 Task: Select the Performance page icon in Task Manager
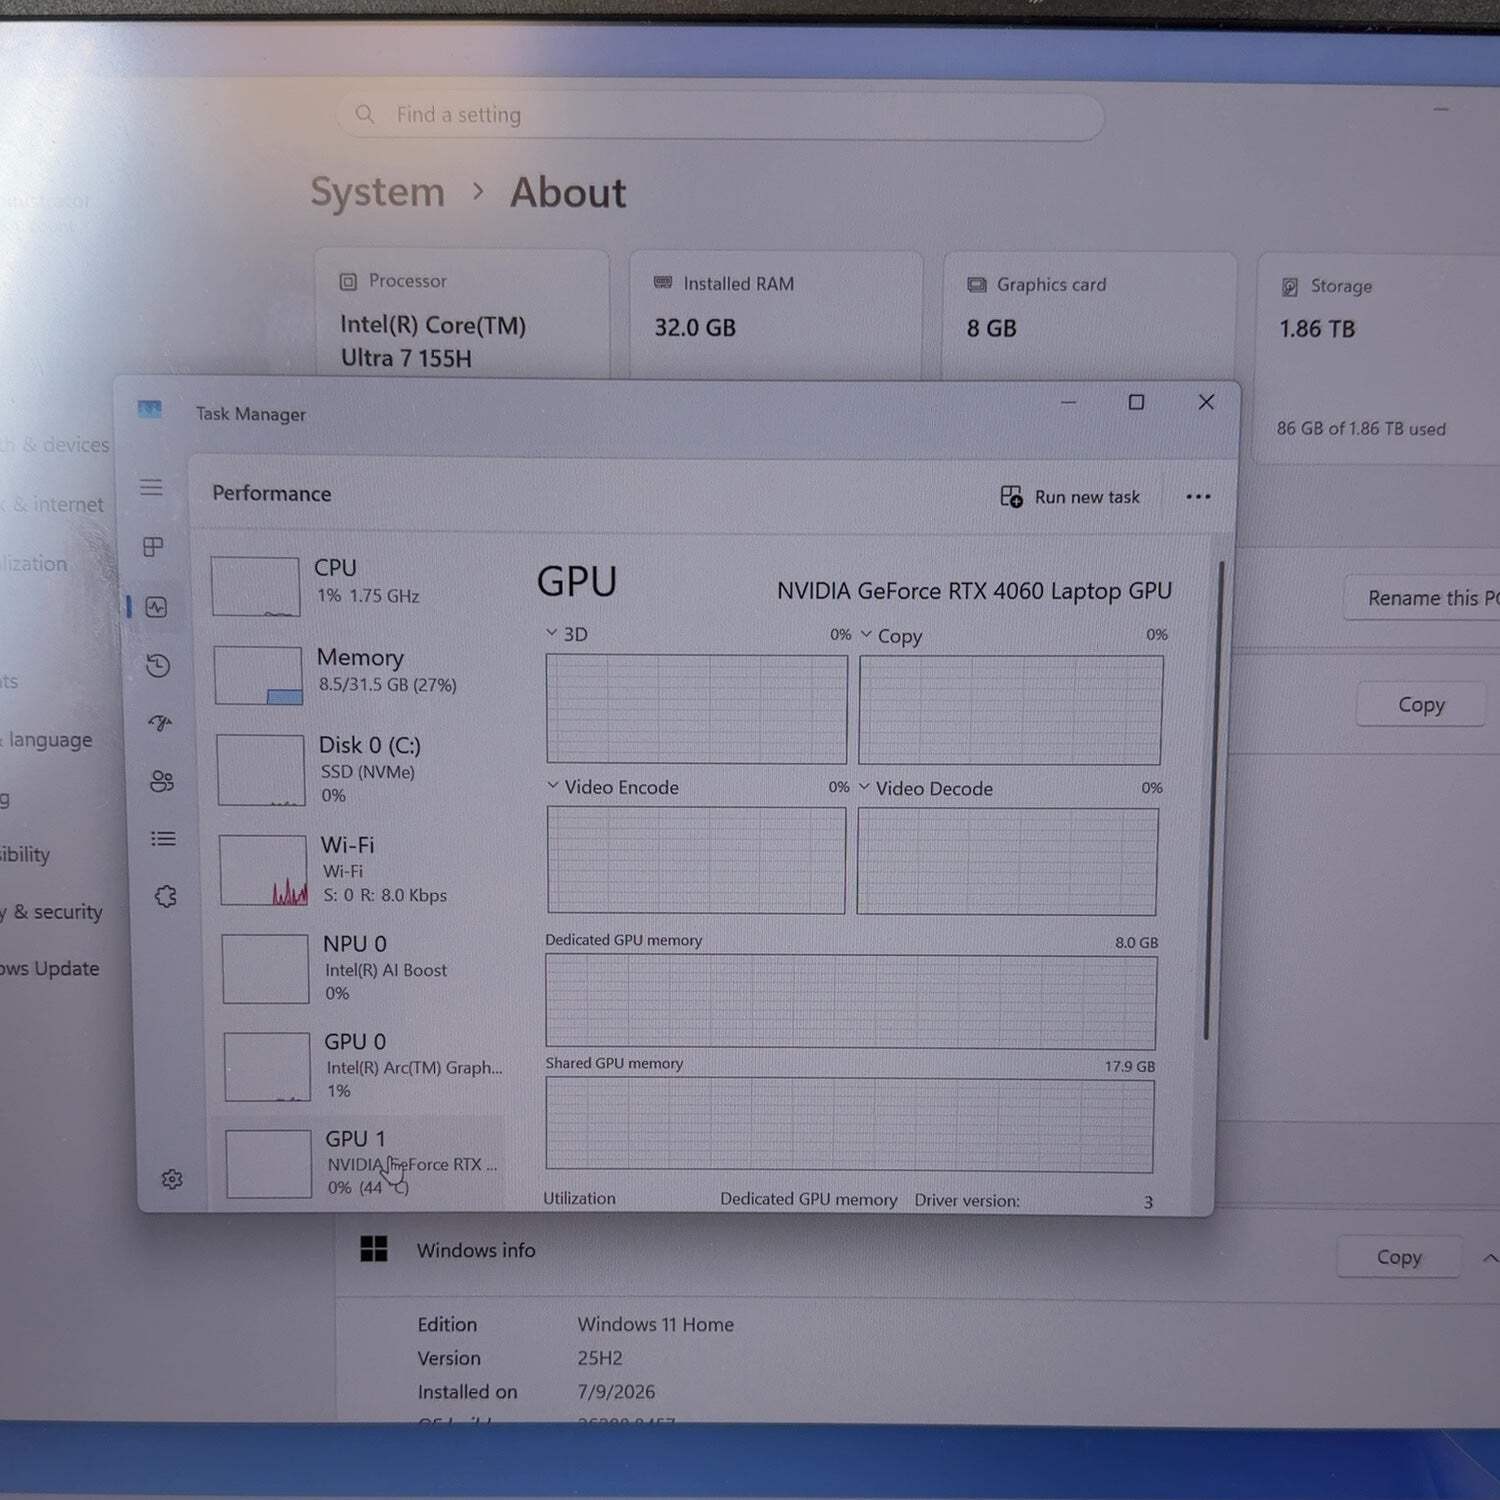tap(156, 607)
